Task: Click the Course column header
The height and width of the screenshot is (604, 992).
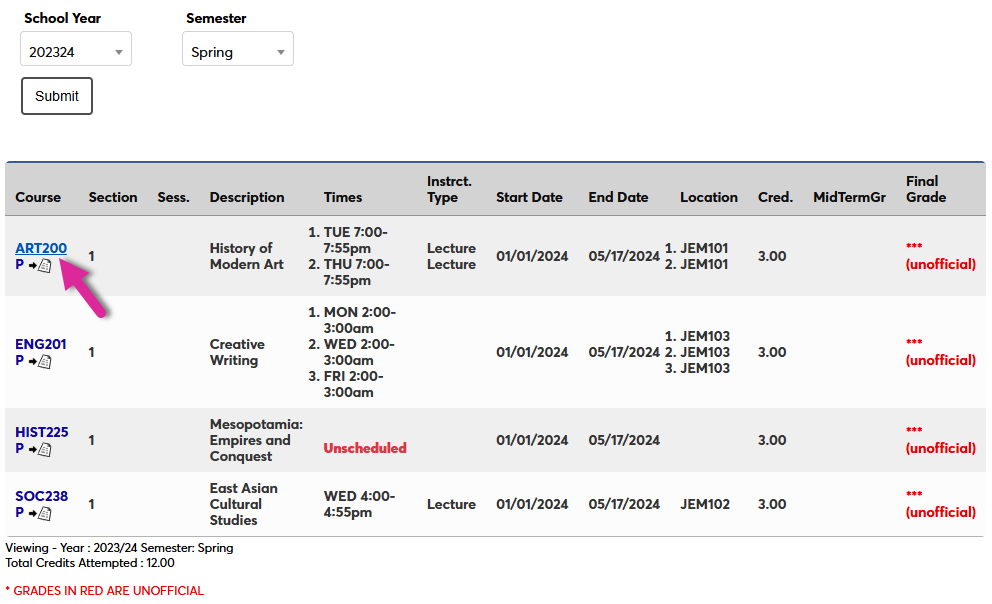Action: 39,197
